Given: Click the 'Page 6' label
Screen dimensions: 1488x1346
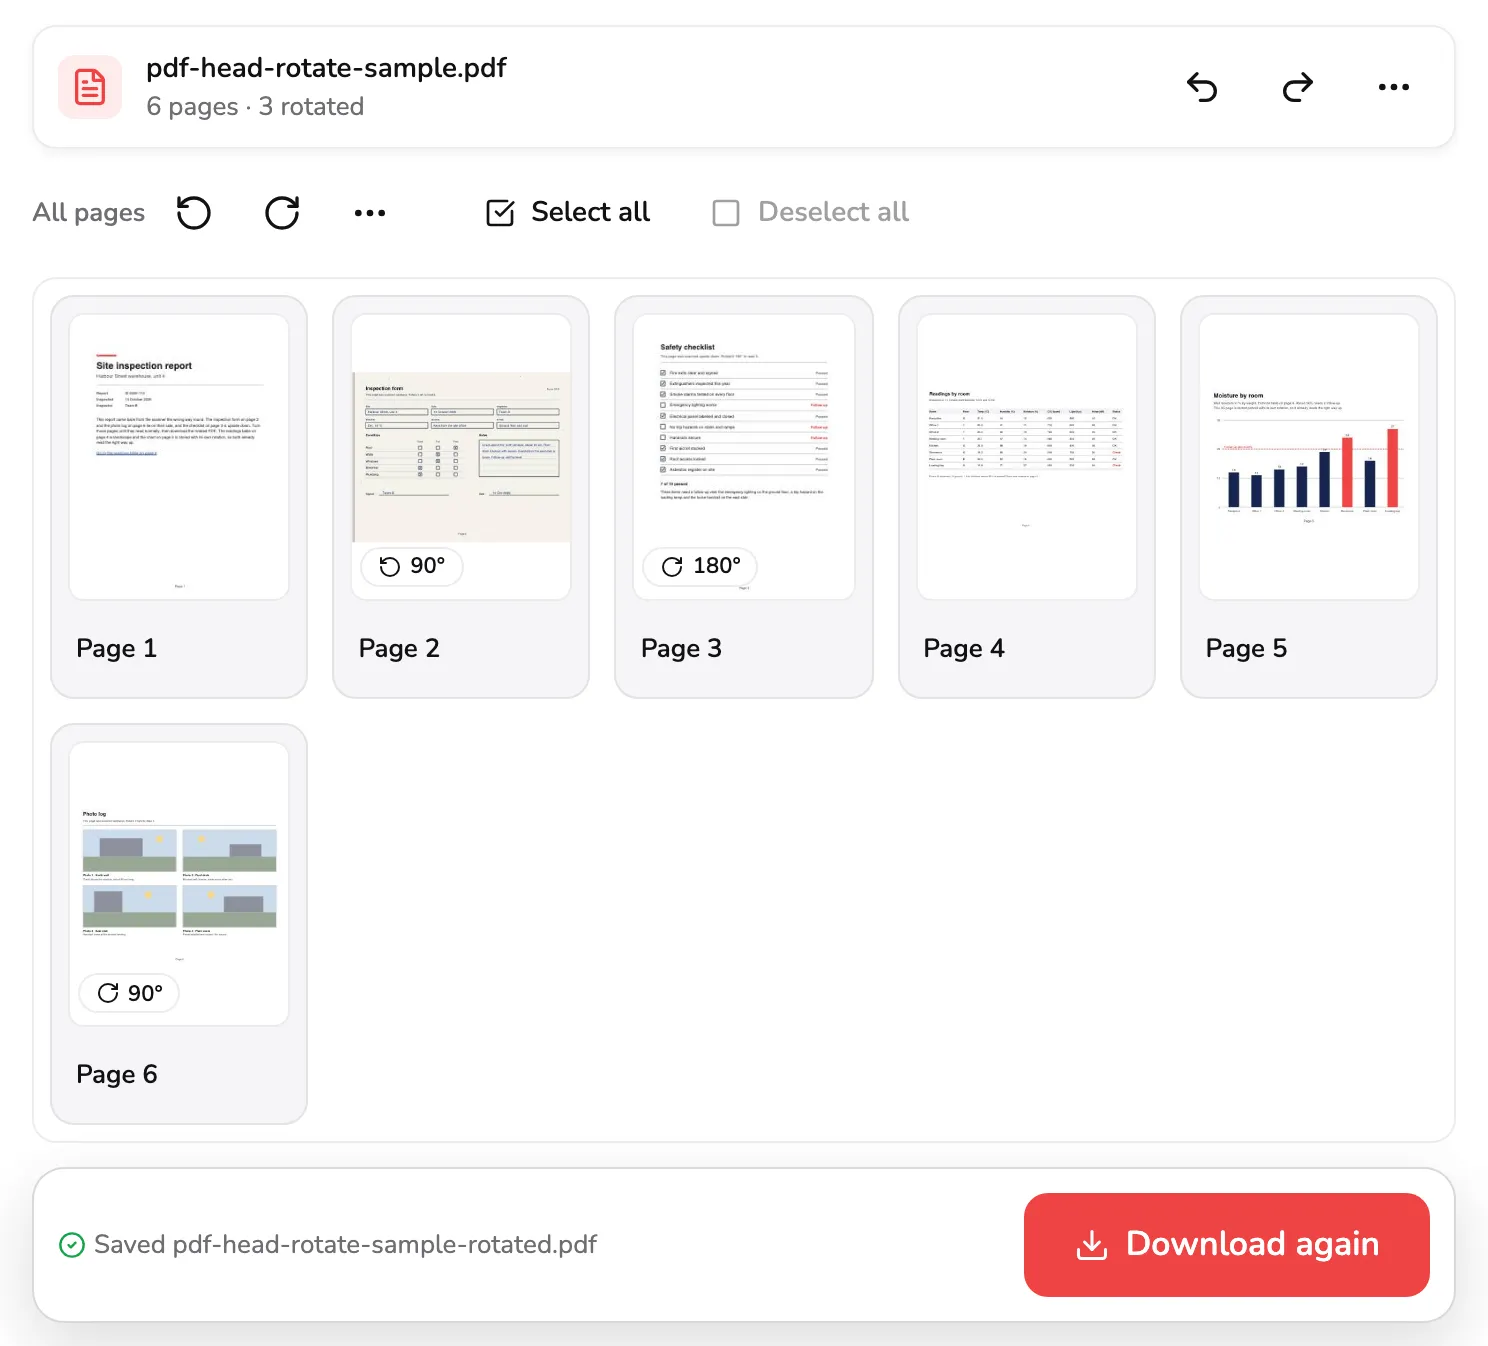Looking at the screenshot, I should point(117,1075).
